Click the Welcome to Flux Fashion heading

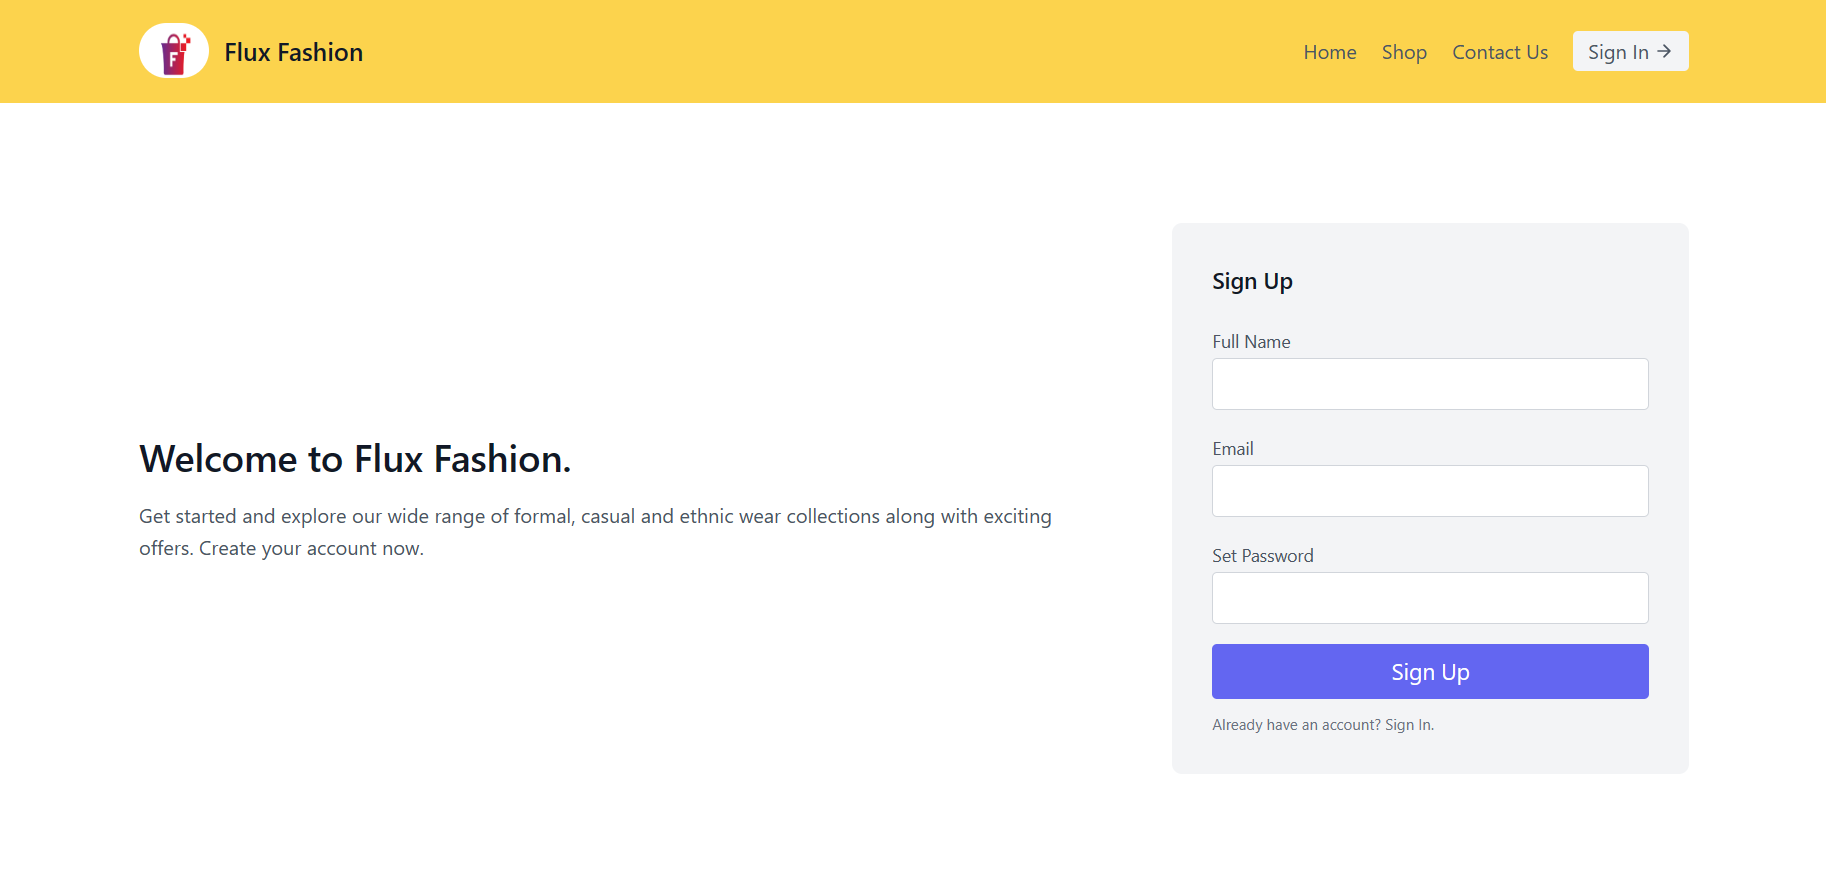[355, 459]
